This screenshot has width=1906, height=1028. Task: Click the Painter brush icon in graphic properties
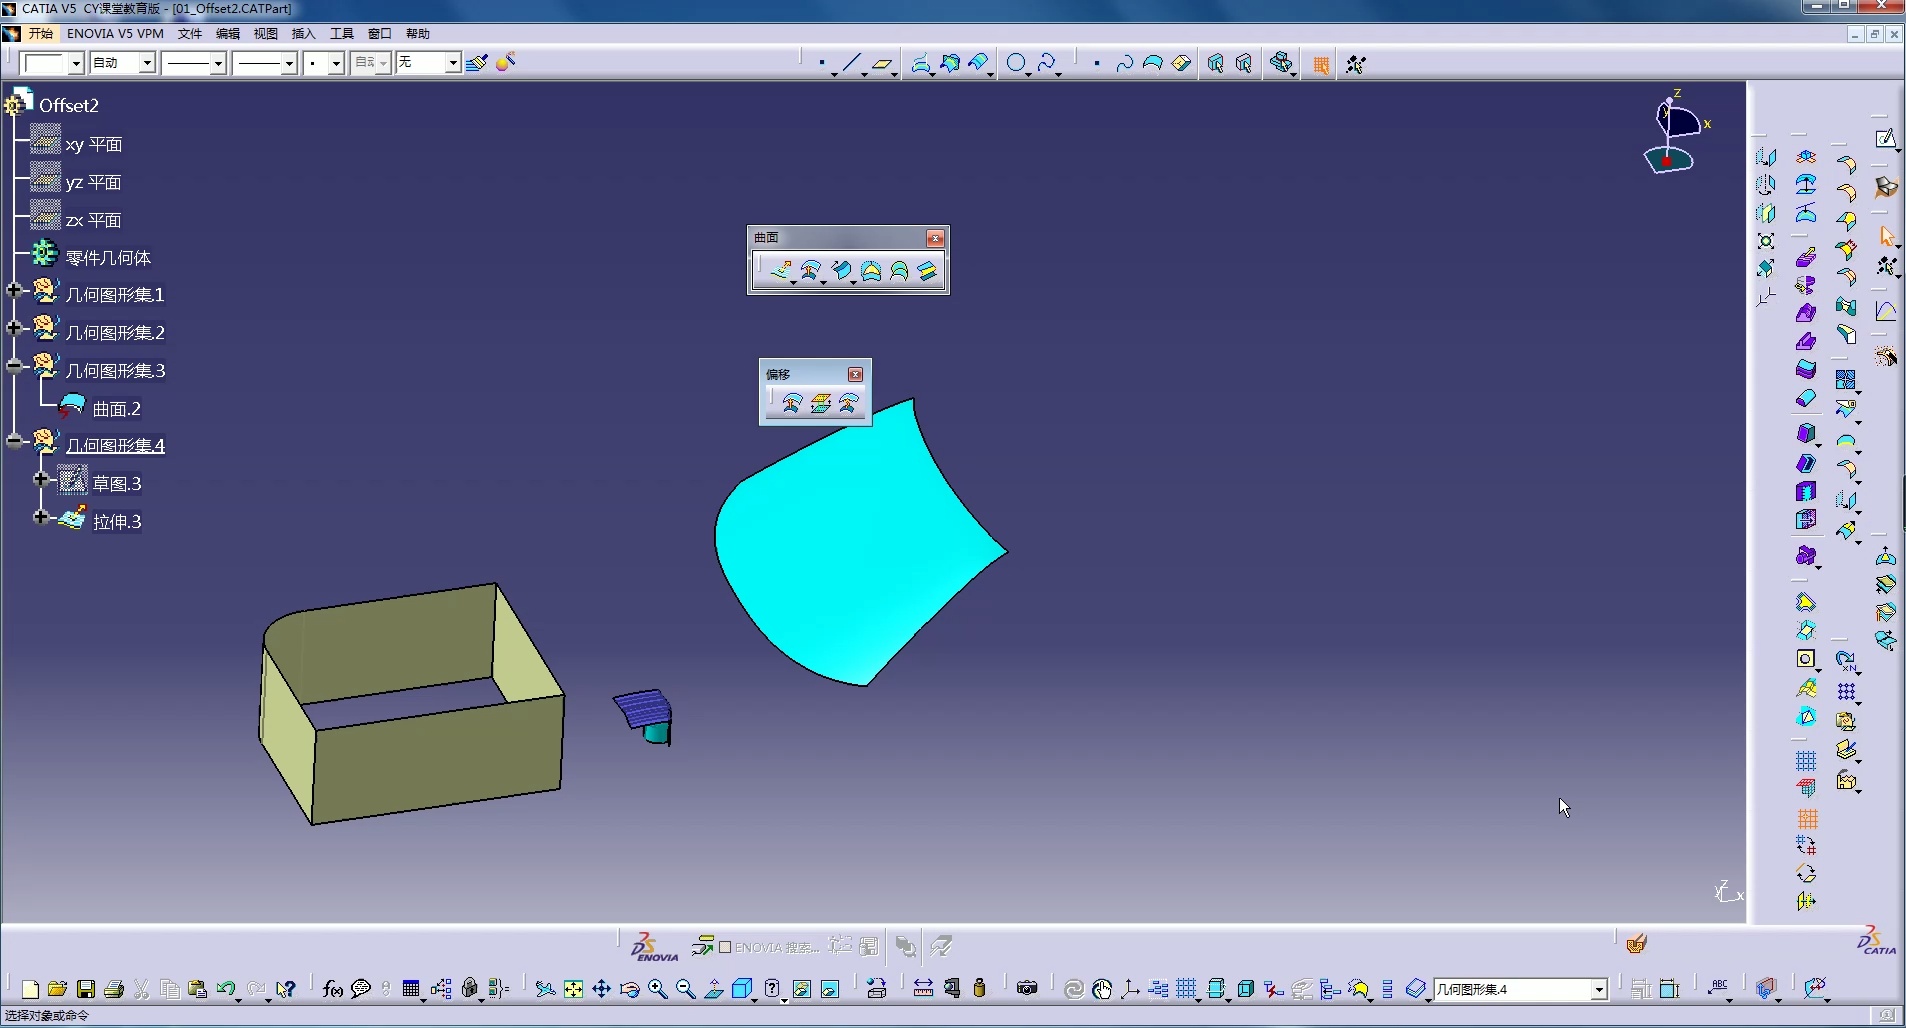click(477, 63)
